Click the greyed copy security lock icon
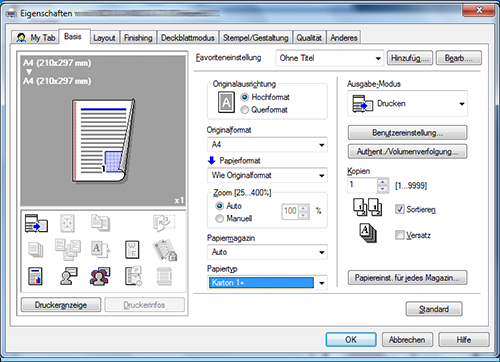Screen dimensions: 500x362 (165, 250)
